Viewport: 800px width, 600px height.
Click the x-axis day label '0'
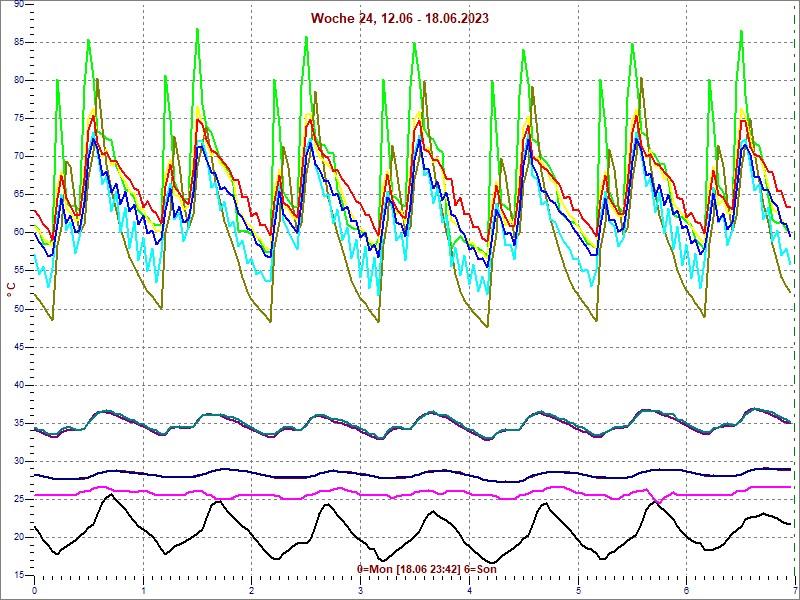pyautogui.click(x=35, y=592)
